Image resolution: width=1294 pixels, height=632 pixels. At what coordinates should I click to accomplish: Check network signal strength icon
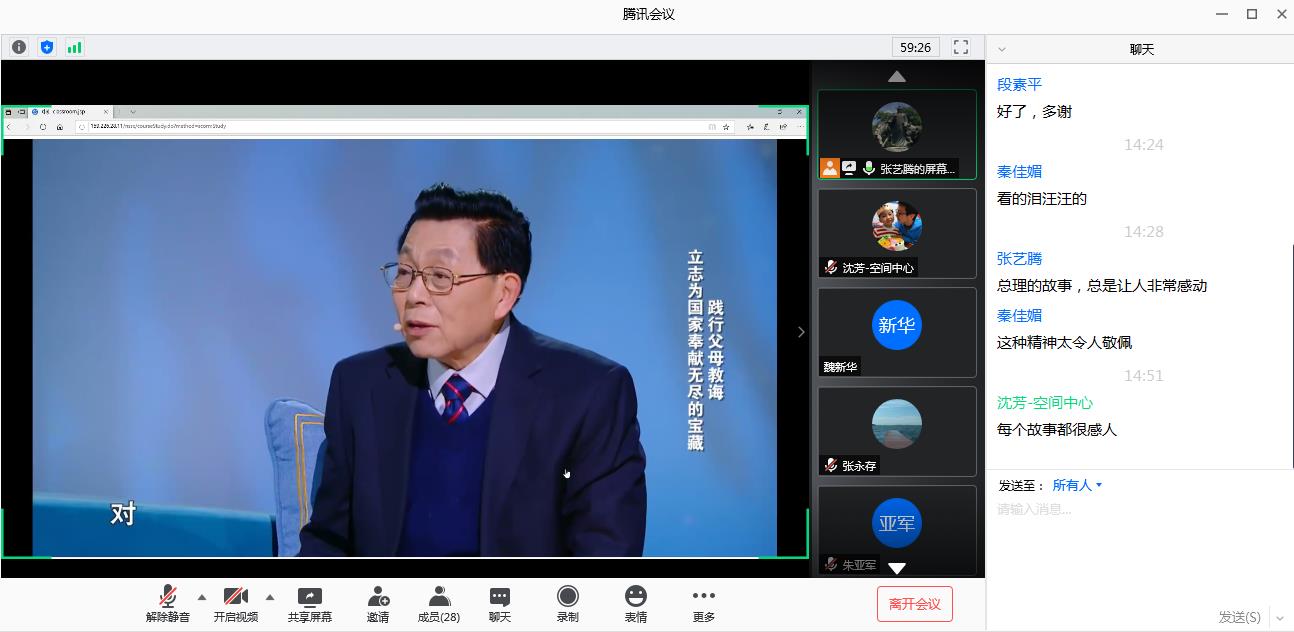(75, 47)
